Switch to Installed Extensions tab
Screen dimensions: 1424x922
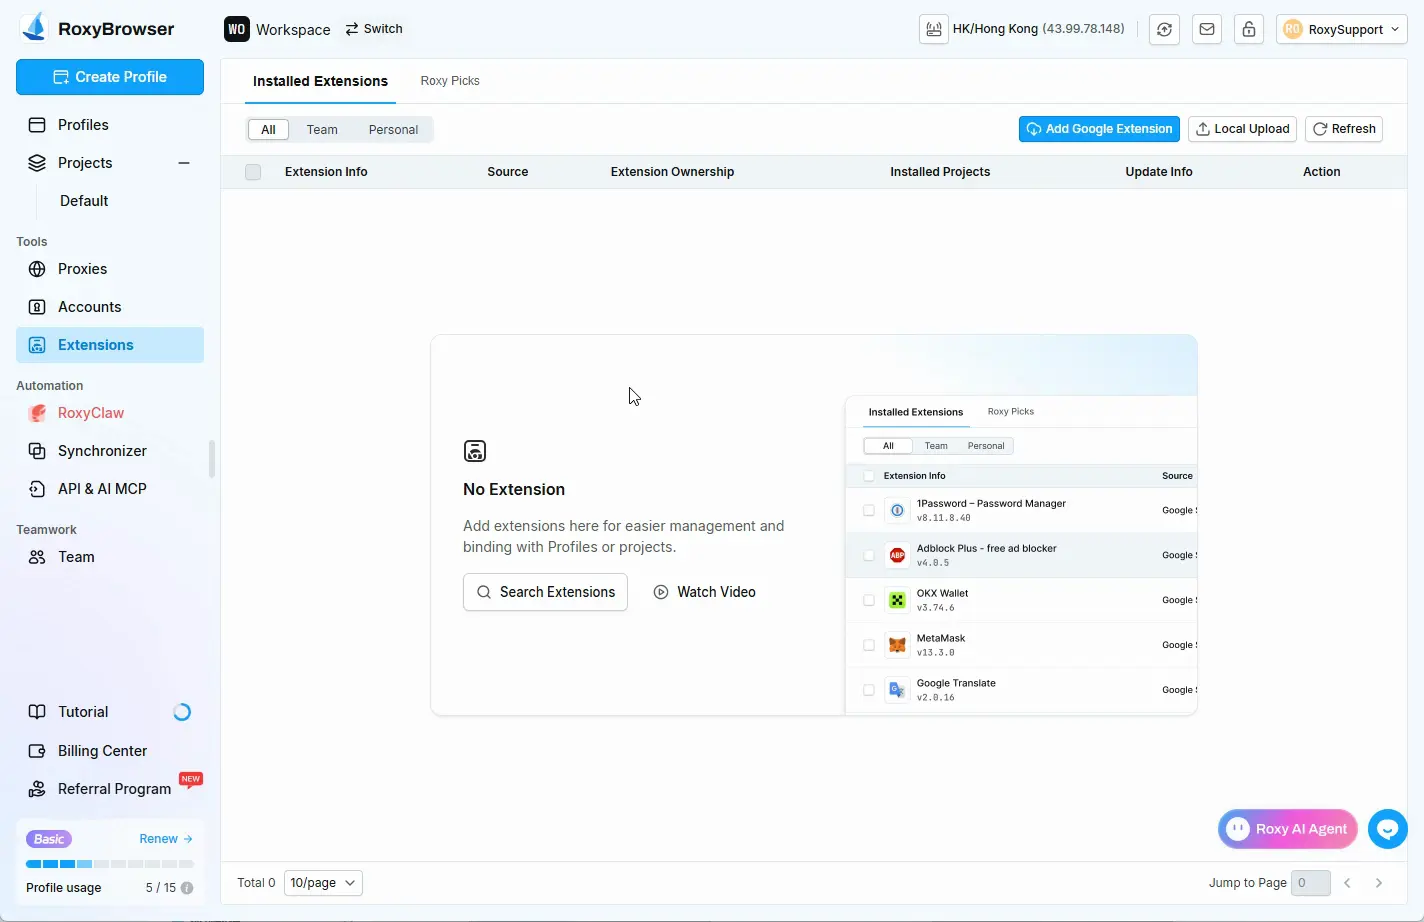[x=320, y=81]
